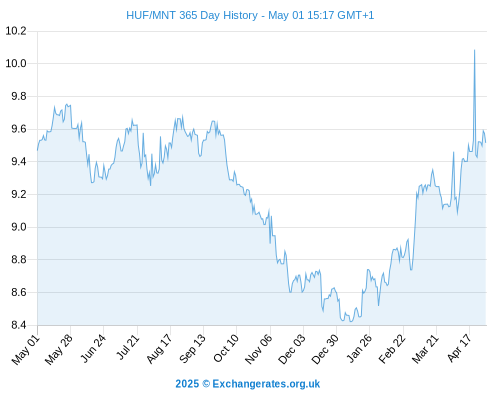
Task: Select the Sep 13 x-axis label
Action: 192,348
